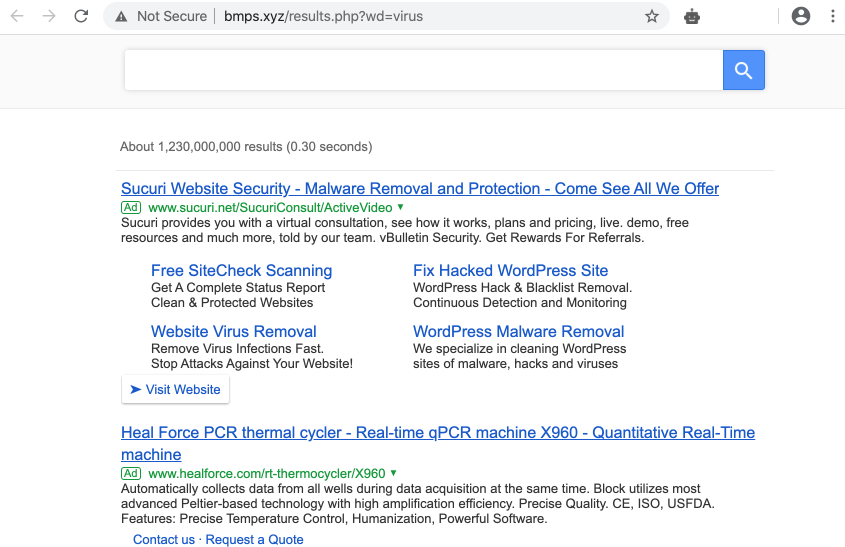Viewport: 845px width, 547px height.
Task: Click the browser forward arrow
Action: click(x=49, y=16)
